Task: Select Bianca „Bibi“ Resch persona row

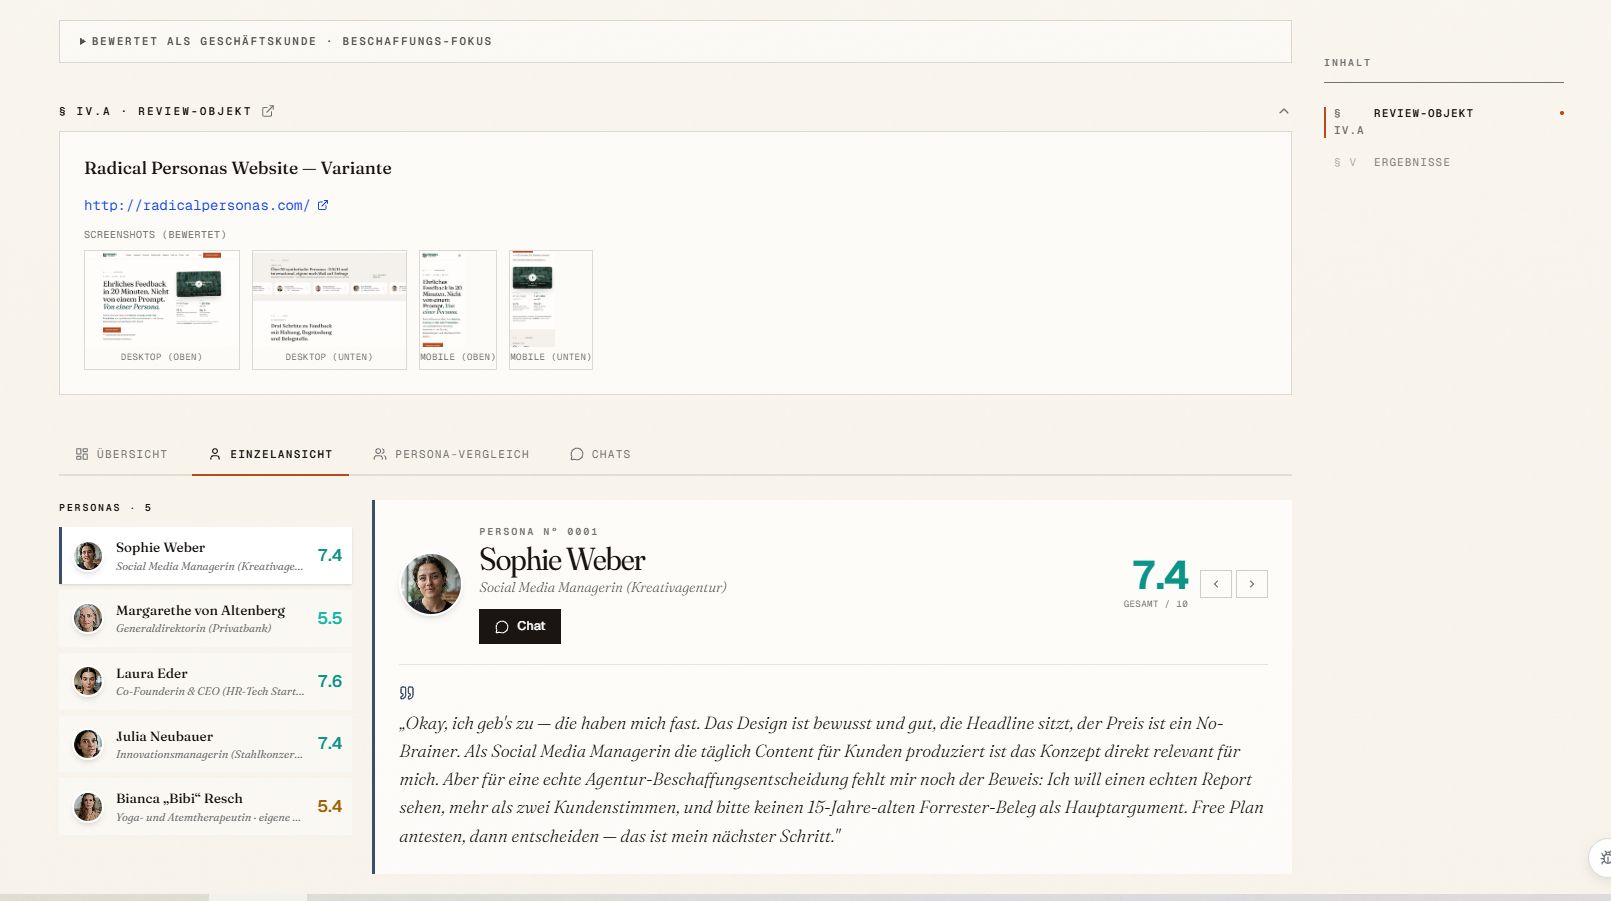Action: click(x=206, y=806)
